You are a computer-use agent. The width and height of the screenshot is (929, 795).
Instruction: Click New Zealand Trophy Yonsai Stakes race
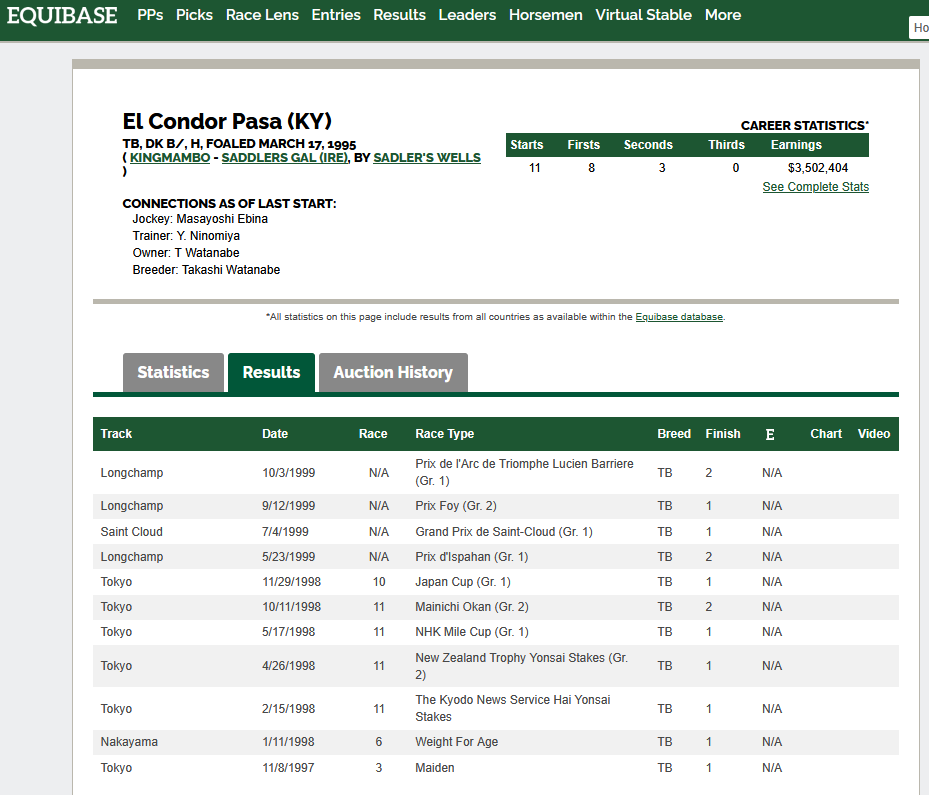click(x=521, y=666)
